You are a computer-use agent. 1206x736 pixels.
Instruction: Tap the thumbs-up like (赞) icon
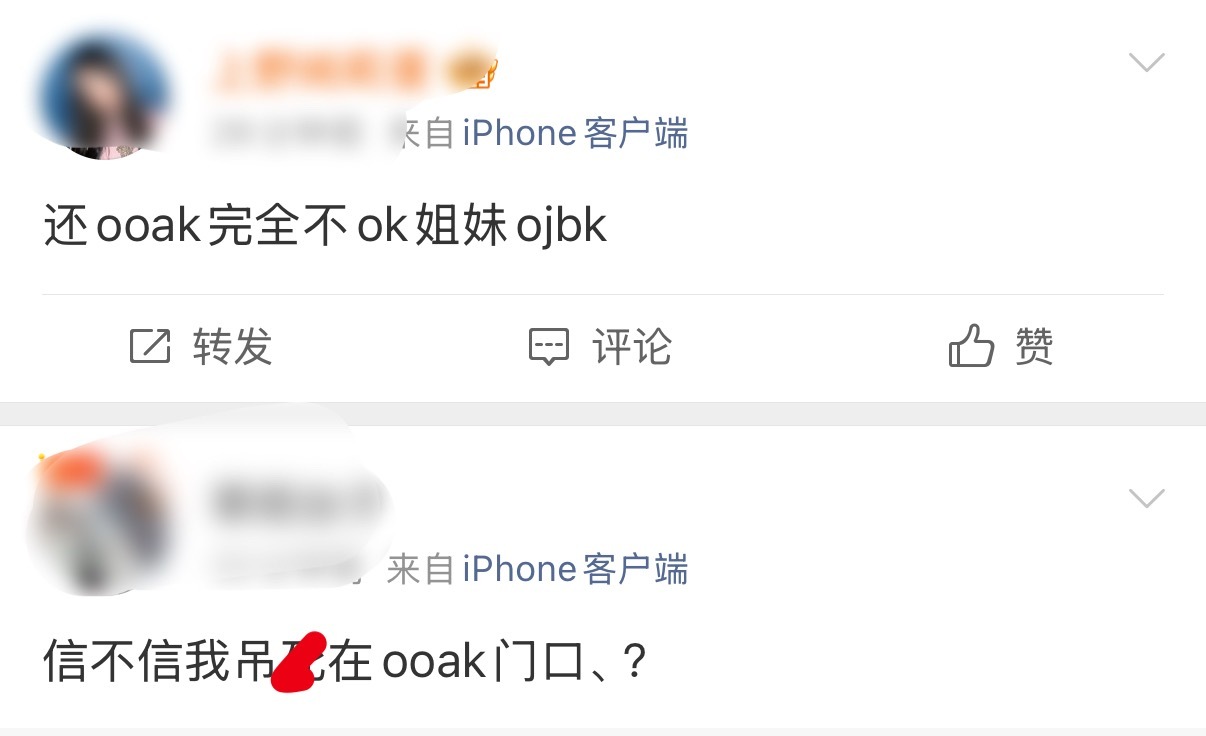[x=971, y=347]
